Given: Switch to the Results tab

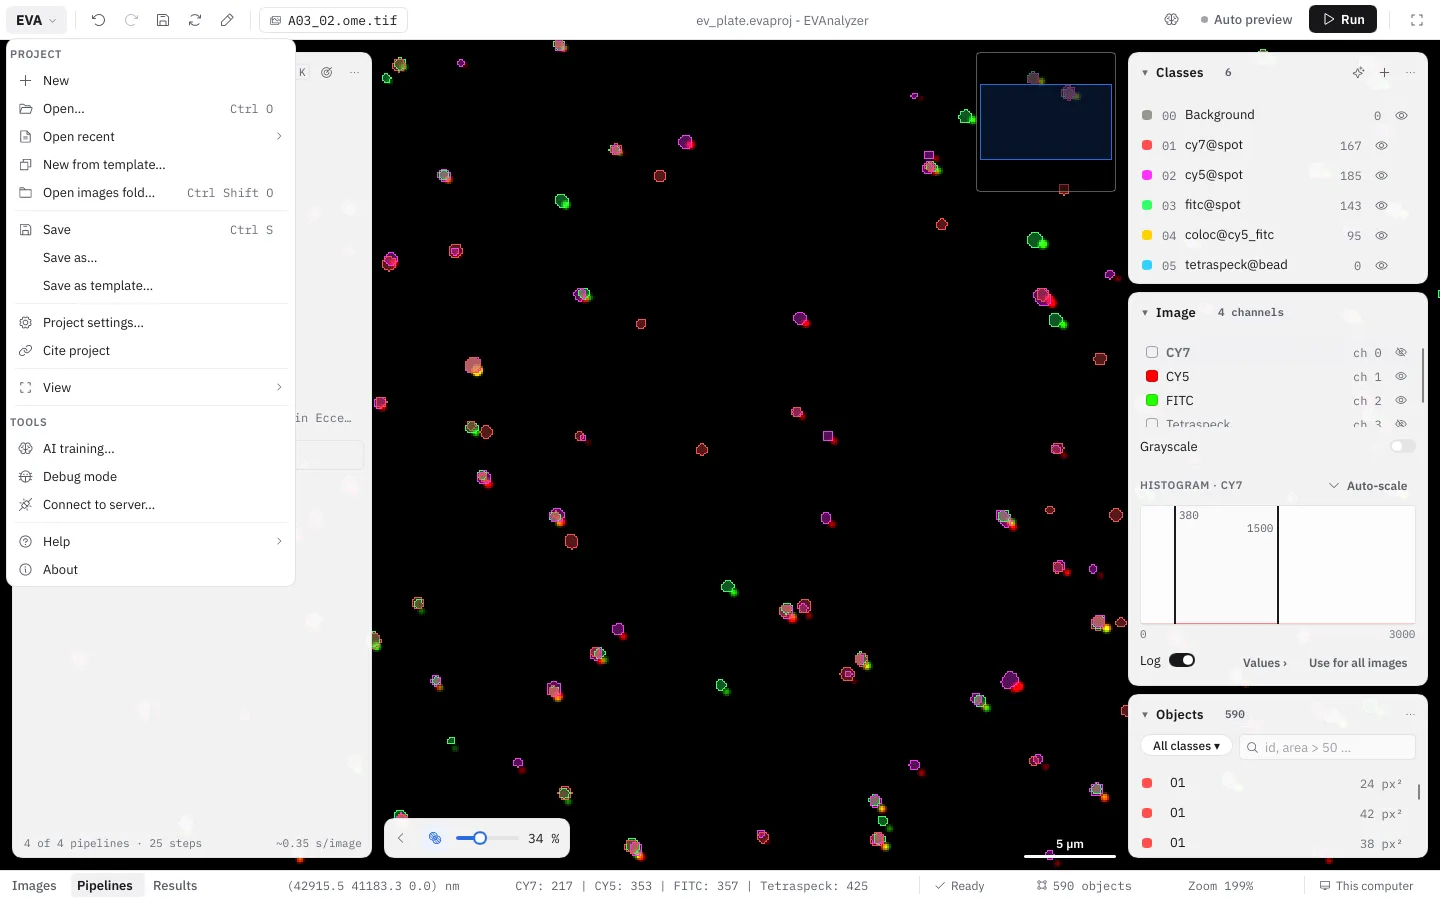Looking at the screenshot, I should (175, 886).
